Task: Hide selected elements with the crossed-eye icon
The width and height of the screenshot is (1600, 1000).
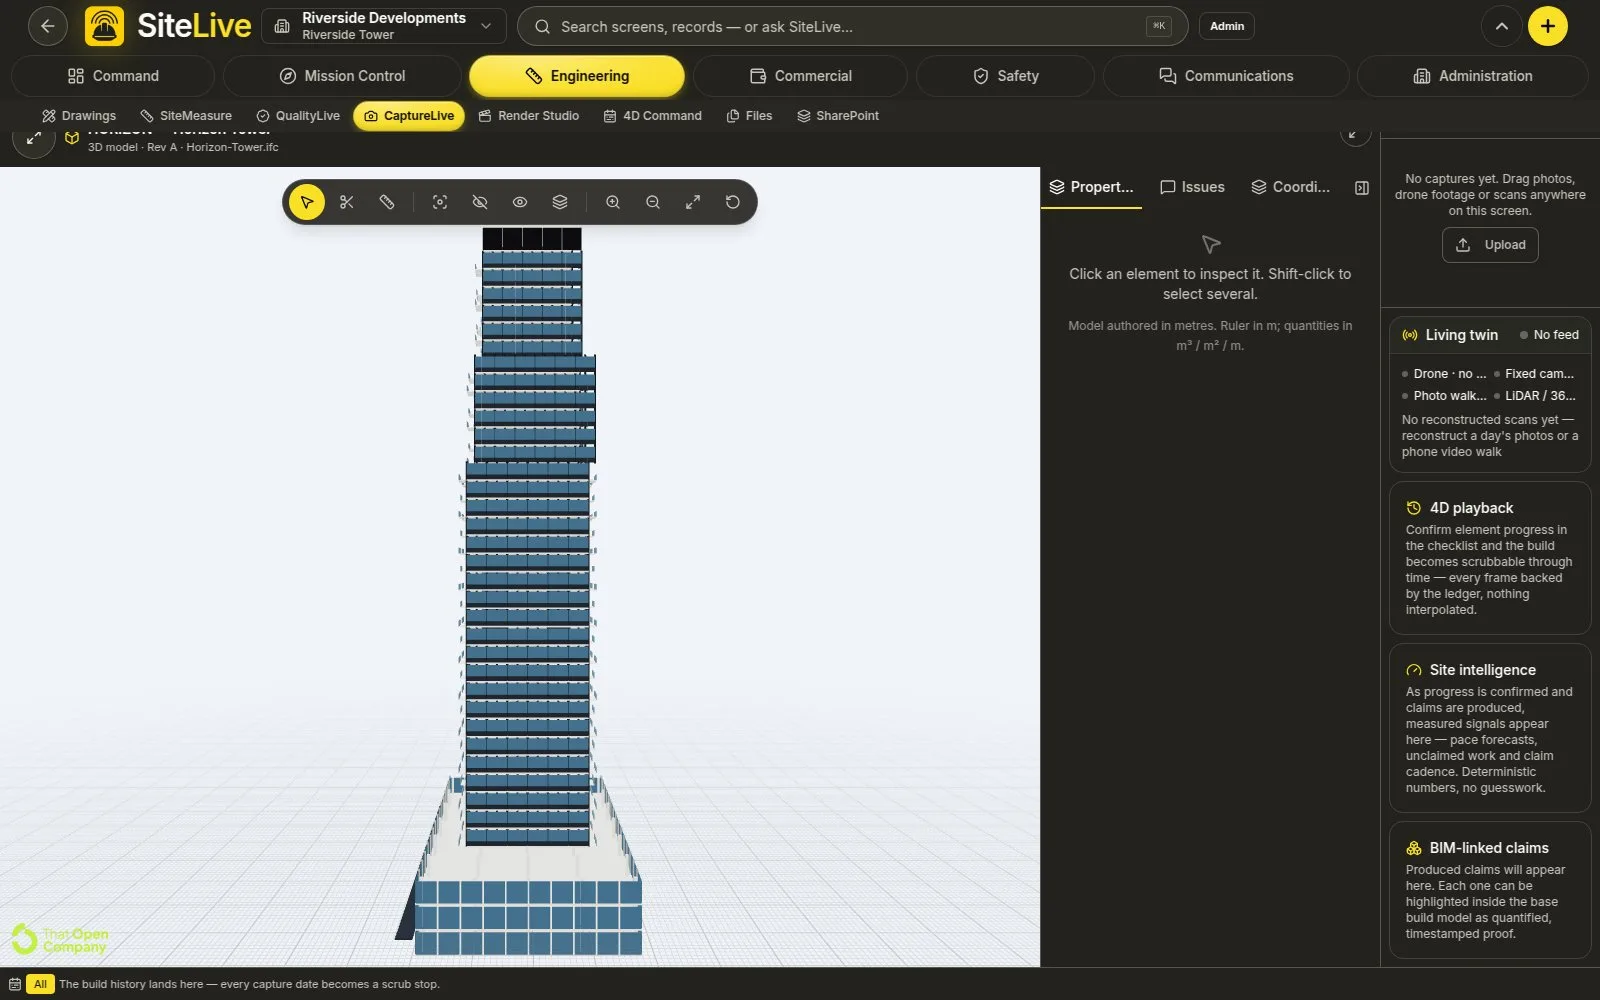Action: [x=480, y=202]
